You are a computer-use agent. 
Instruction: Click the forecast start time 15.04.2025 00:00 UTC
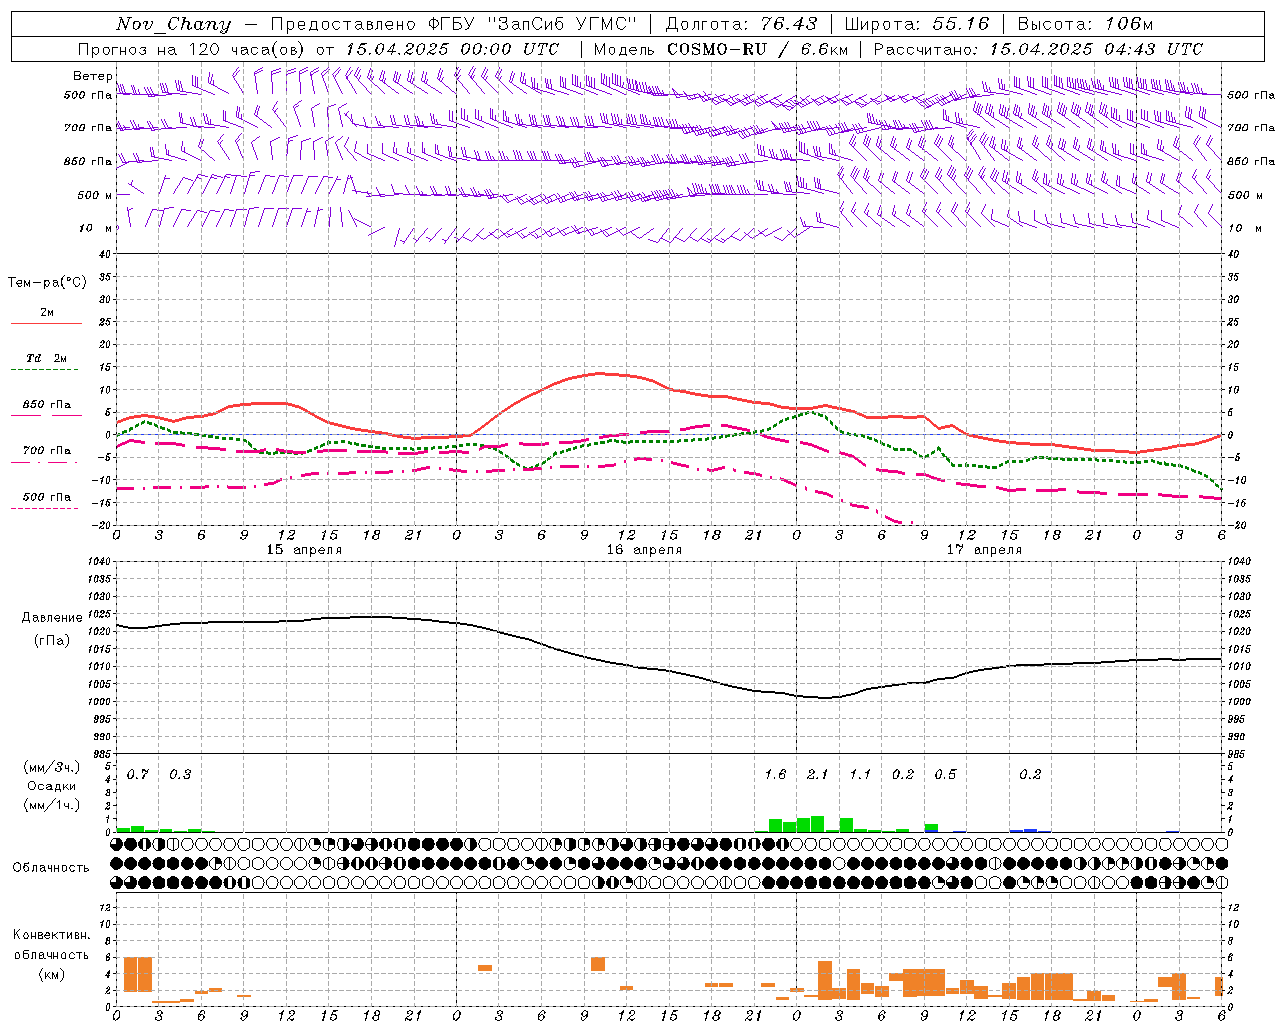[452, 49]
